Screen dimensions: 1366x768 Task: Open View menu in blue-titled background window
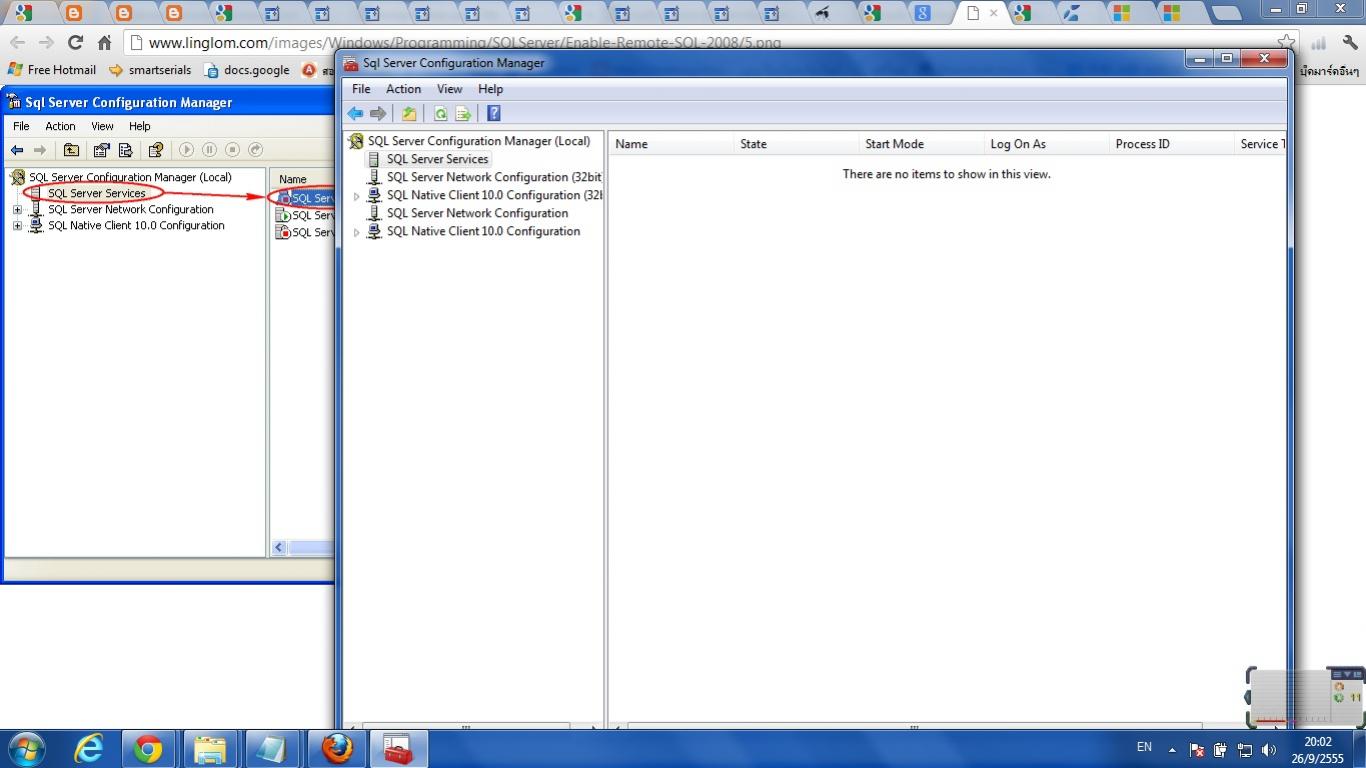[102, 126]
